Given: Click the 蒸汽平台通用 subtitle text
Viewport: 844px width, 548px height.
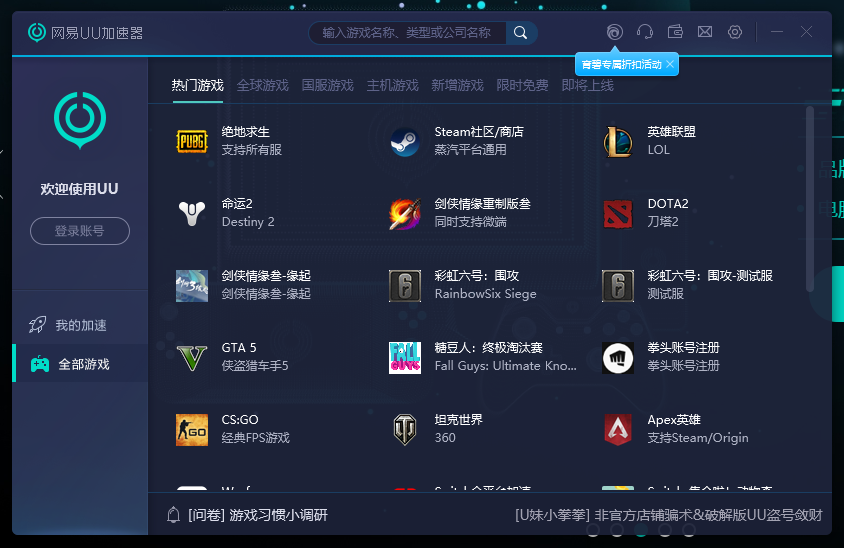Looking at the screenshot, I should tap(470, 150).
